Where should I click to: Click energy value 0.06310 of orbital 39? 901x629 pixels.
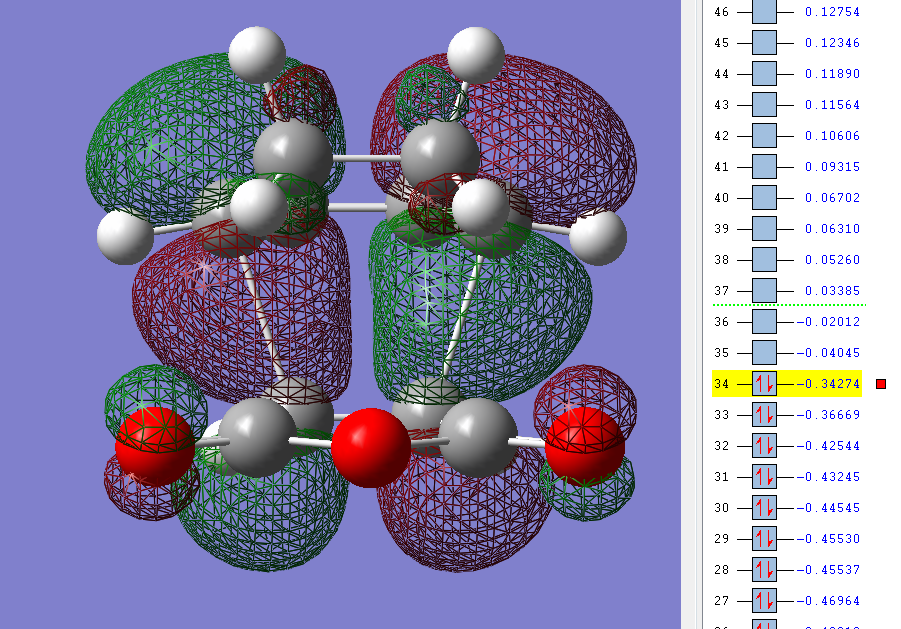[x=832, y=229]
